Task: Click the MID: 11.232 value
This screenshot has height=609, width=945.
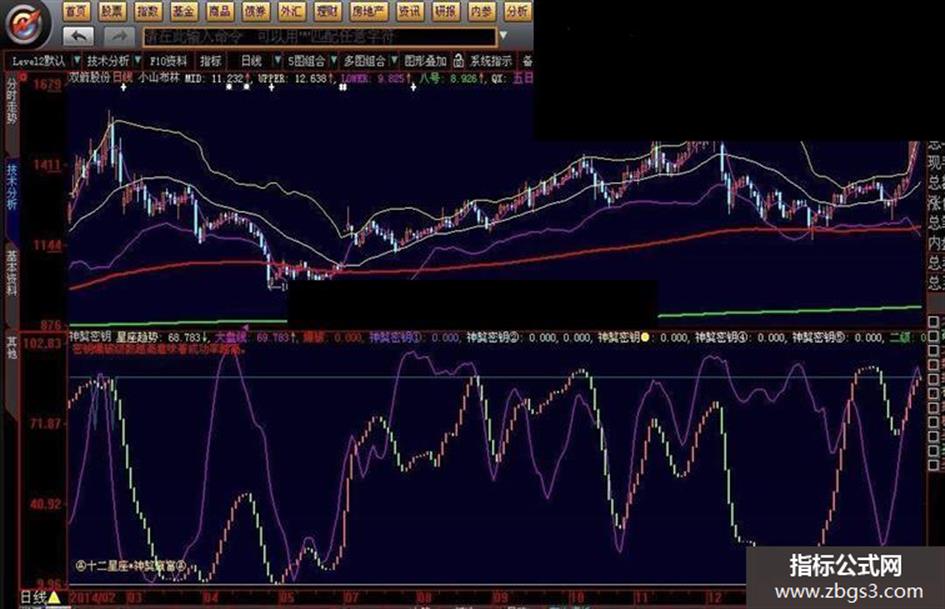Action: 216,78
